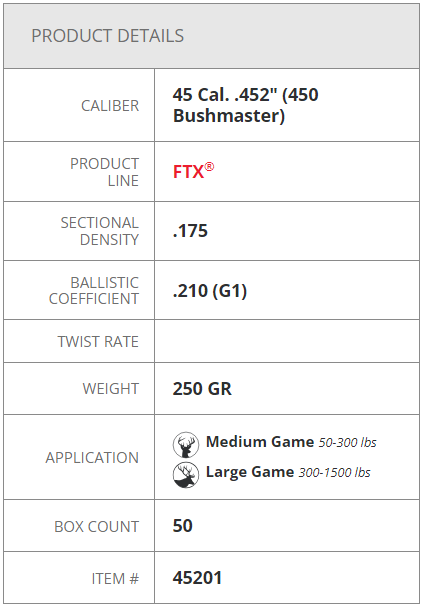The height and width of the screenshot is (608, 424).
Task: Select the 45 Cal. .452" caliber value
Action: coord(246,105)
